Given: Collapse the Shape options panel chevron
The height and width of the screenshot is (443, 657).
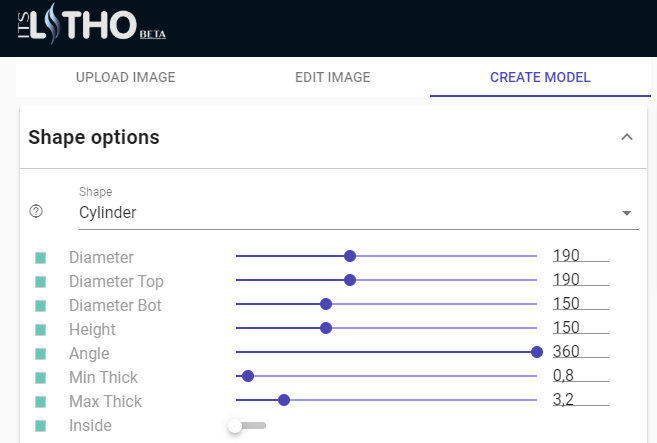Looking at the screenshot, I should pos(627,137).
